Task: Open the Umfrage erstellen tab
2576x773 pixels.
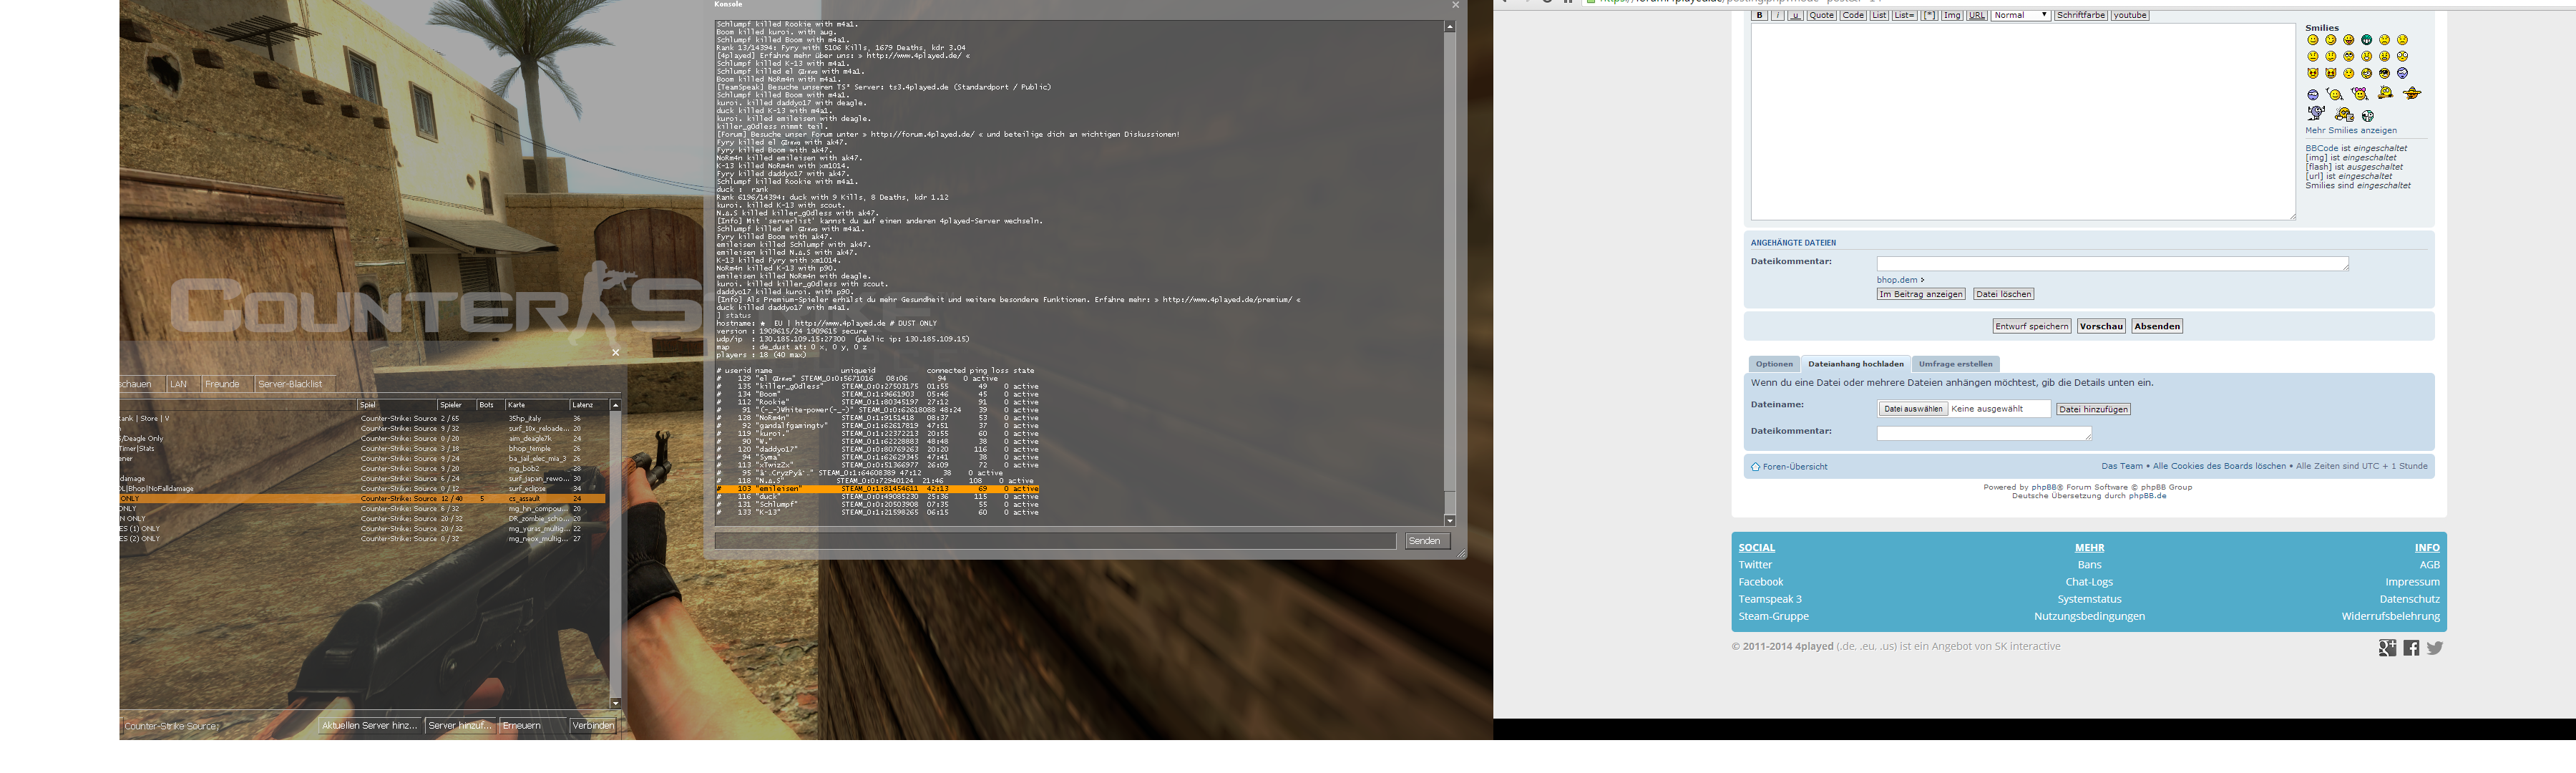Action: coord(1955,364)
